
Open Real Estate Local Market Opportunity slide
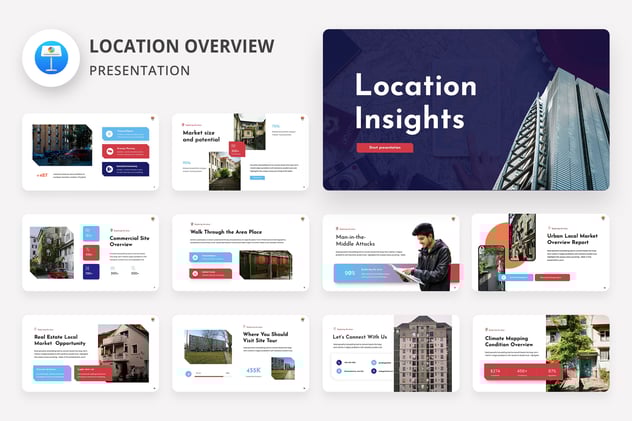90,353
